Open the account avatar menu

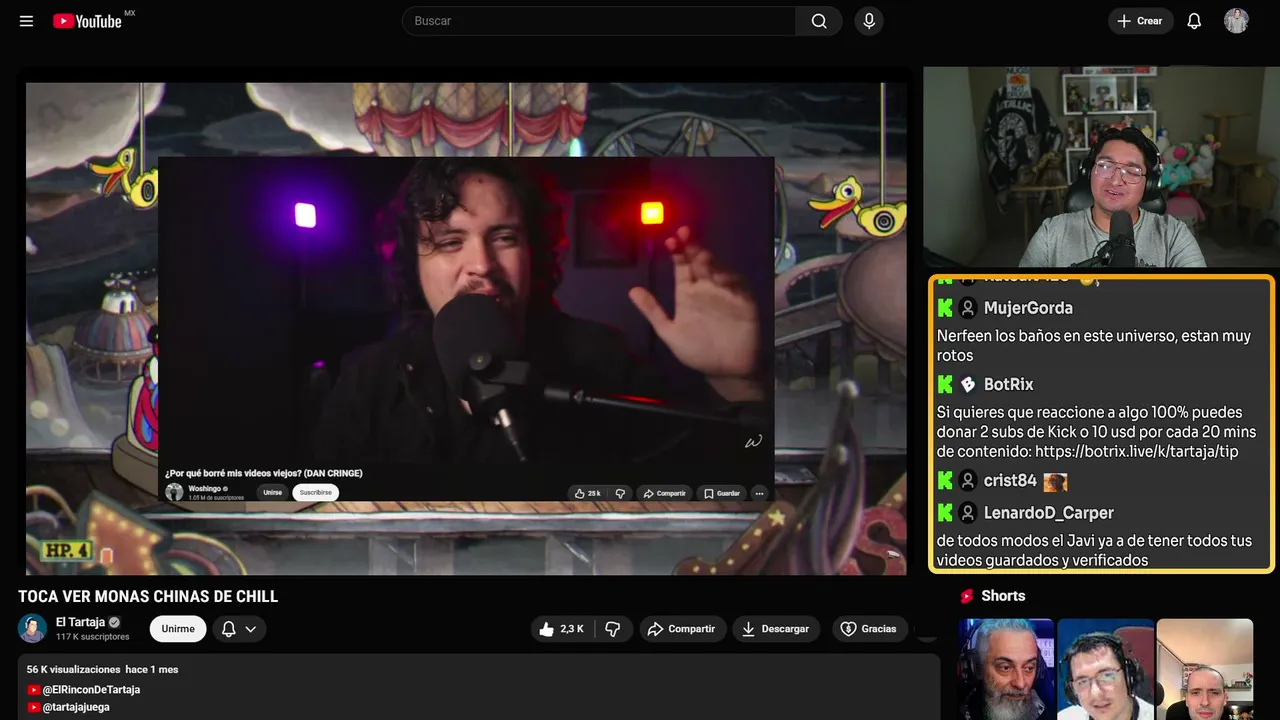click(x=1236, y=21)
